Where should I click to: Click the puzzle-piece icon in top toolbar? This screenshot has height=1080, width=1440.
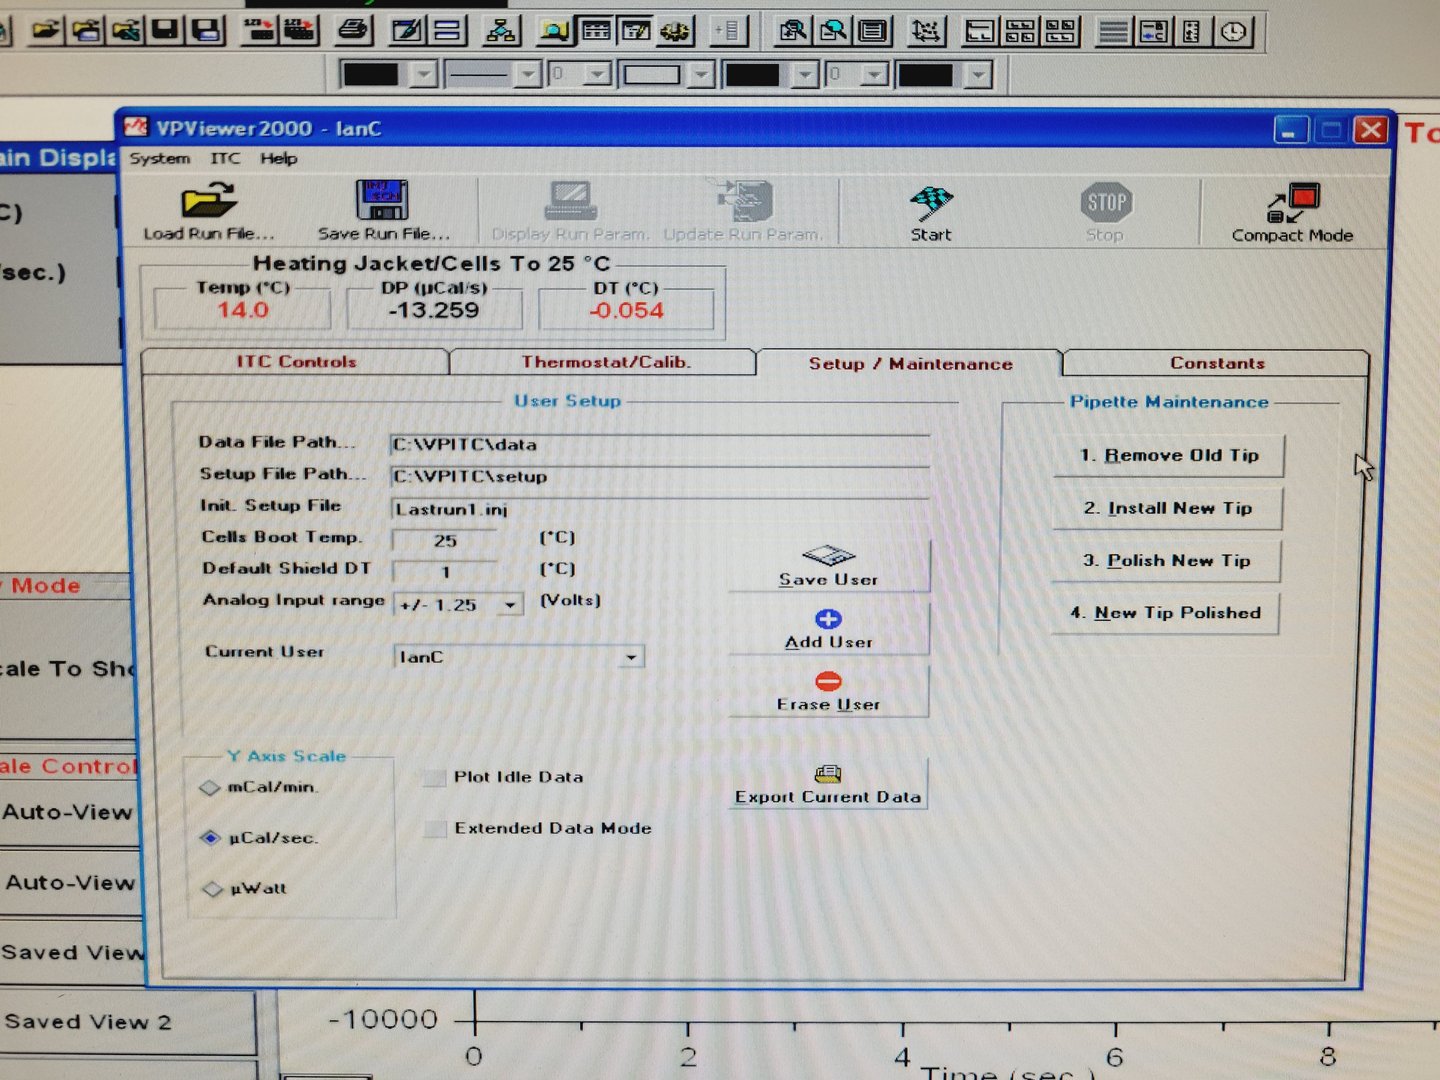(676, 31)
